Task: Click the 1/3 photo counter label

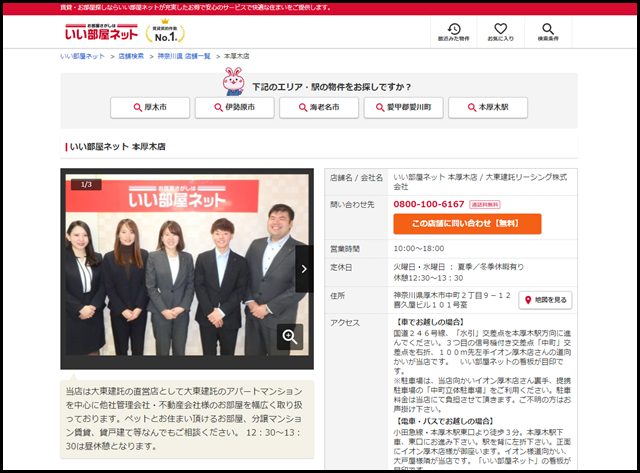Action: click(86, 184)
